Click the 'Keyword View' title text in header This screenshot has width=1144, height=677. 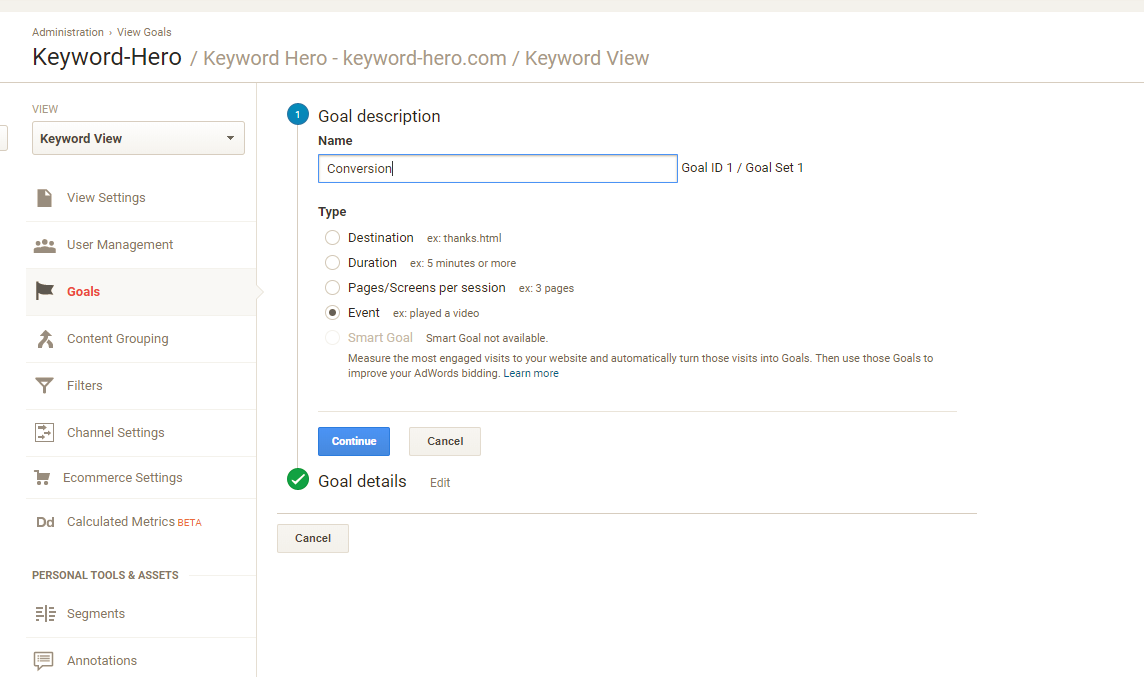pos(587,58)
